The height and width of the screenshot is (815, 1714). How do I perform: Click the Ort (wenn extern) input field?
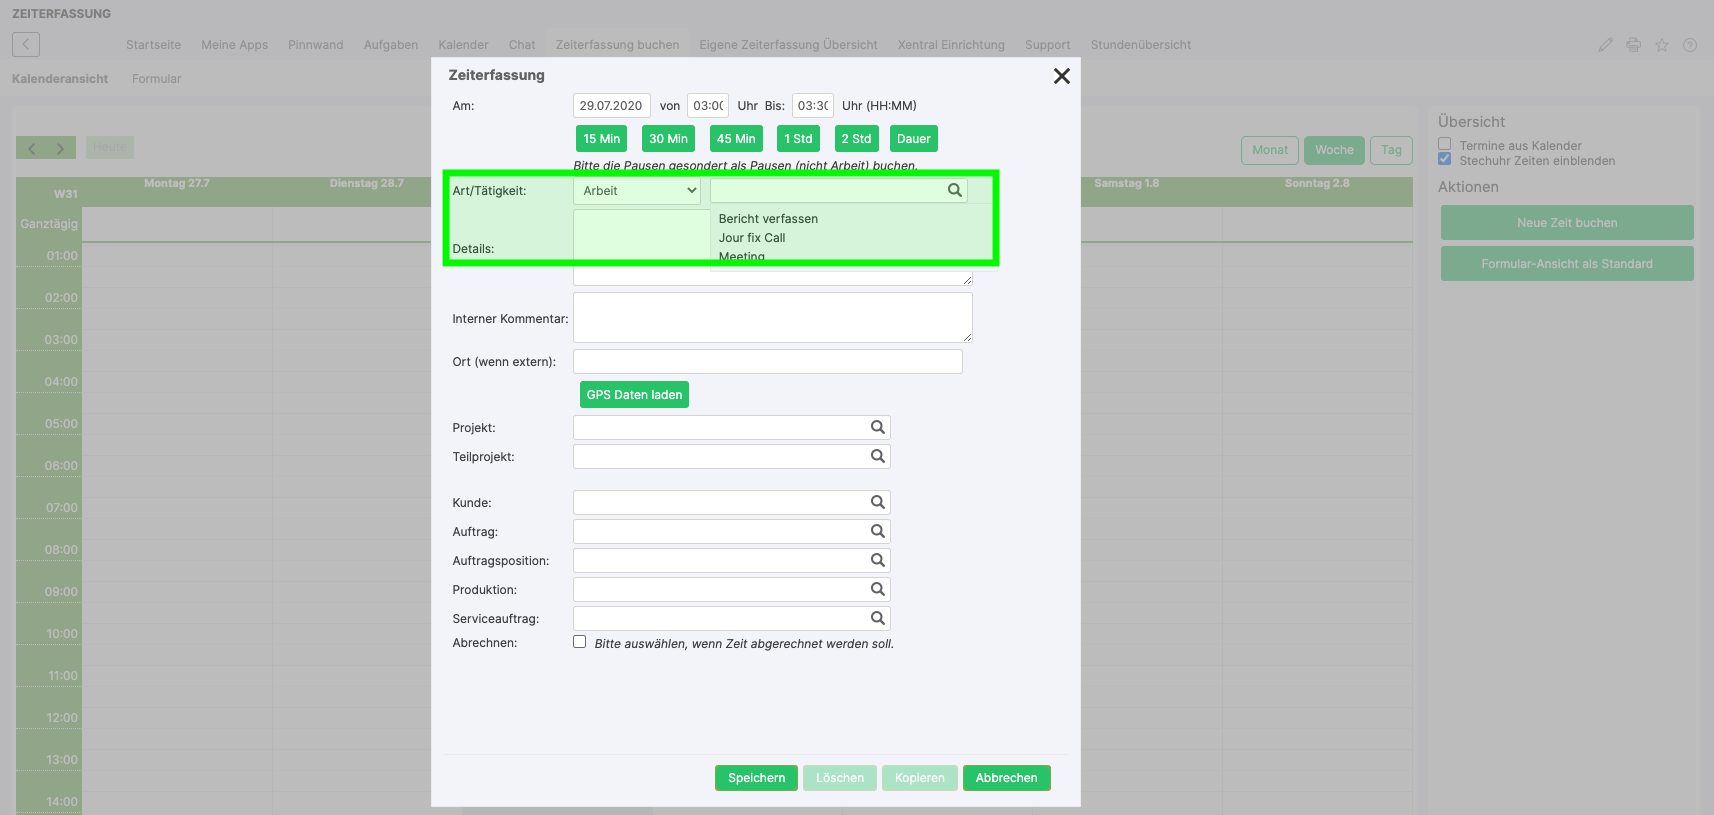(x=767, y=362)
